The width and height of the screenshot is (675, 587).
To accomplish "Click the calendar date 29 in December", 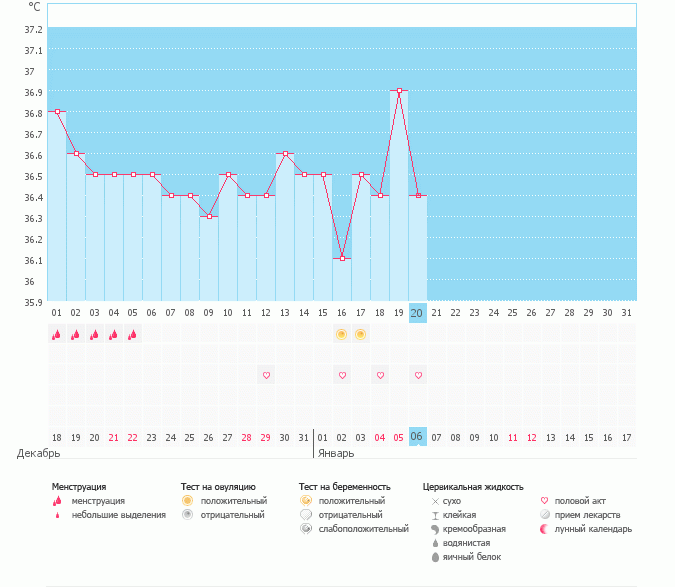I will (x=266, y=437).
